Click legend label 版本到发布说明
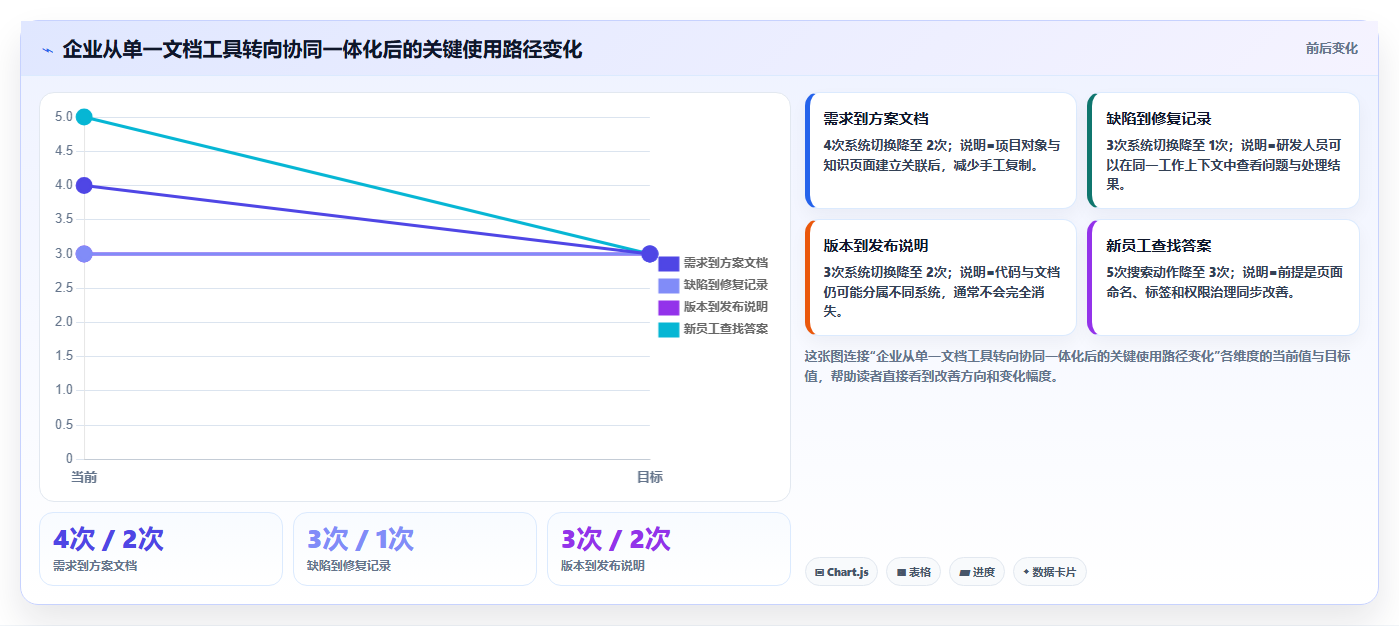 point(726,307)
